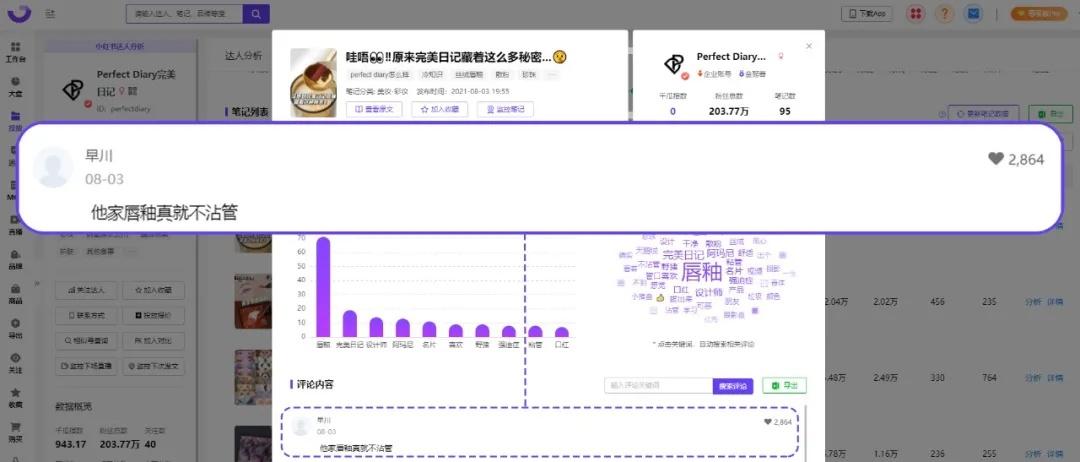Click the heart icon with 2,864 in comment list

coord(768,422)
